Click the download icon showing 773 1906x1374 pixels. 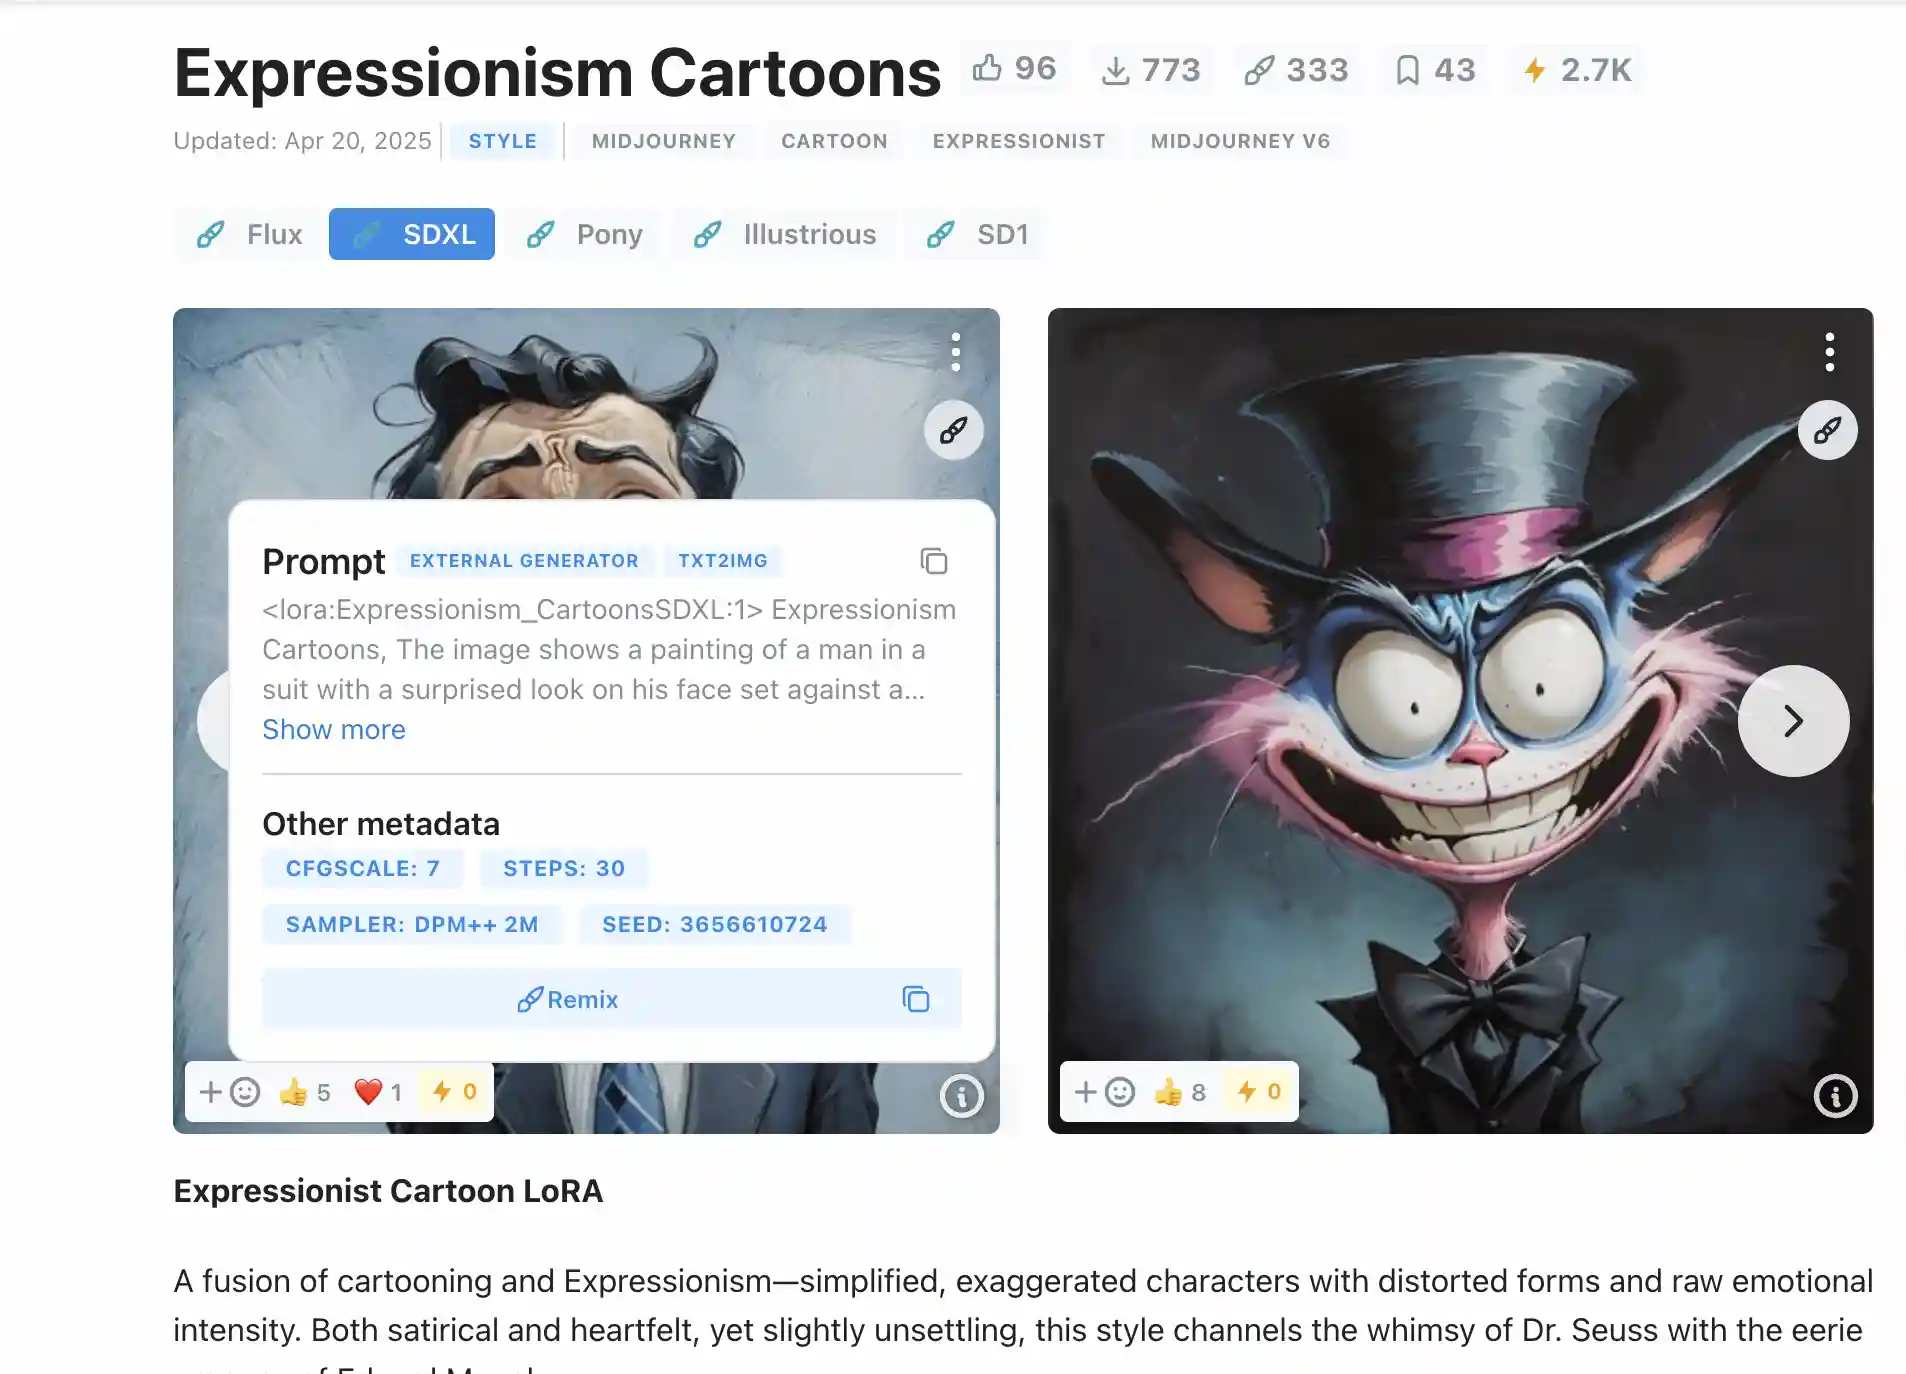pyautogui.click(x=1150, y=70)
